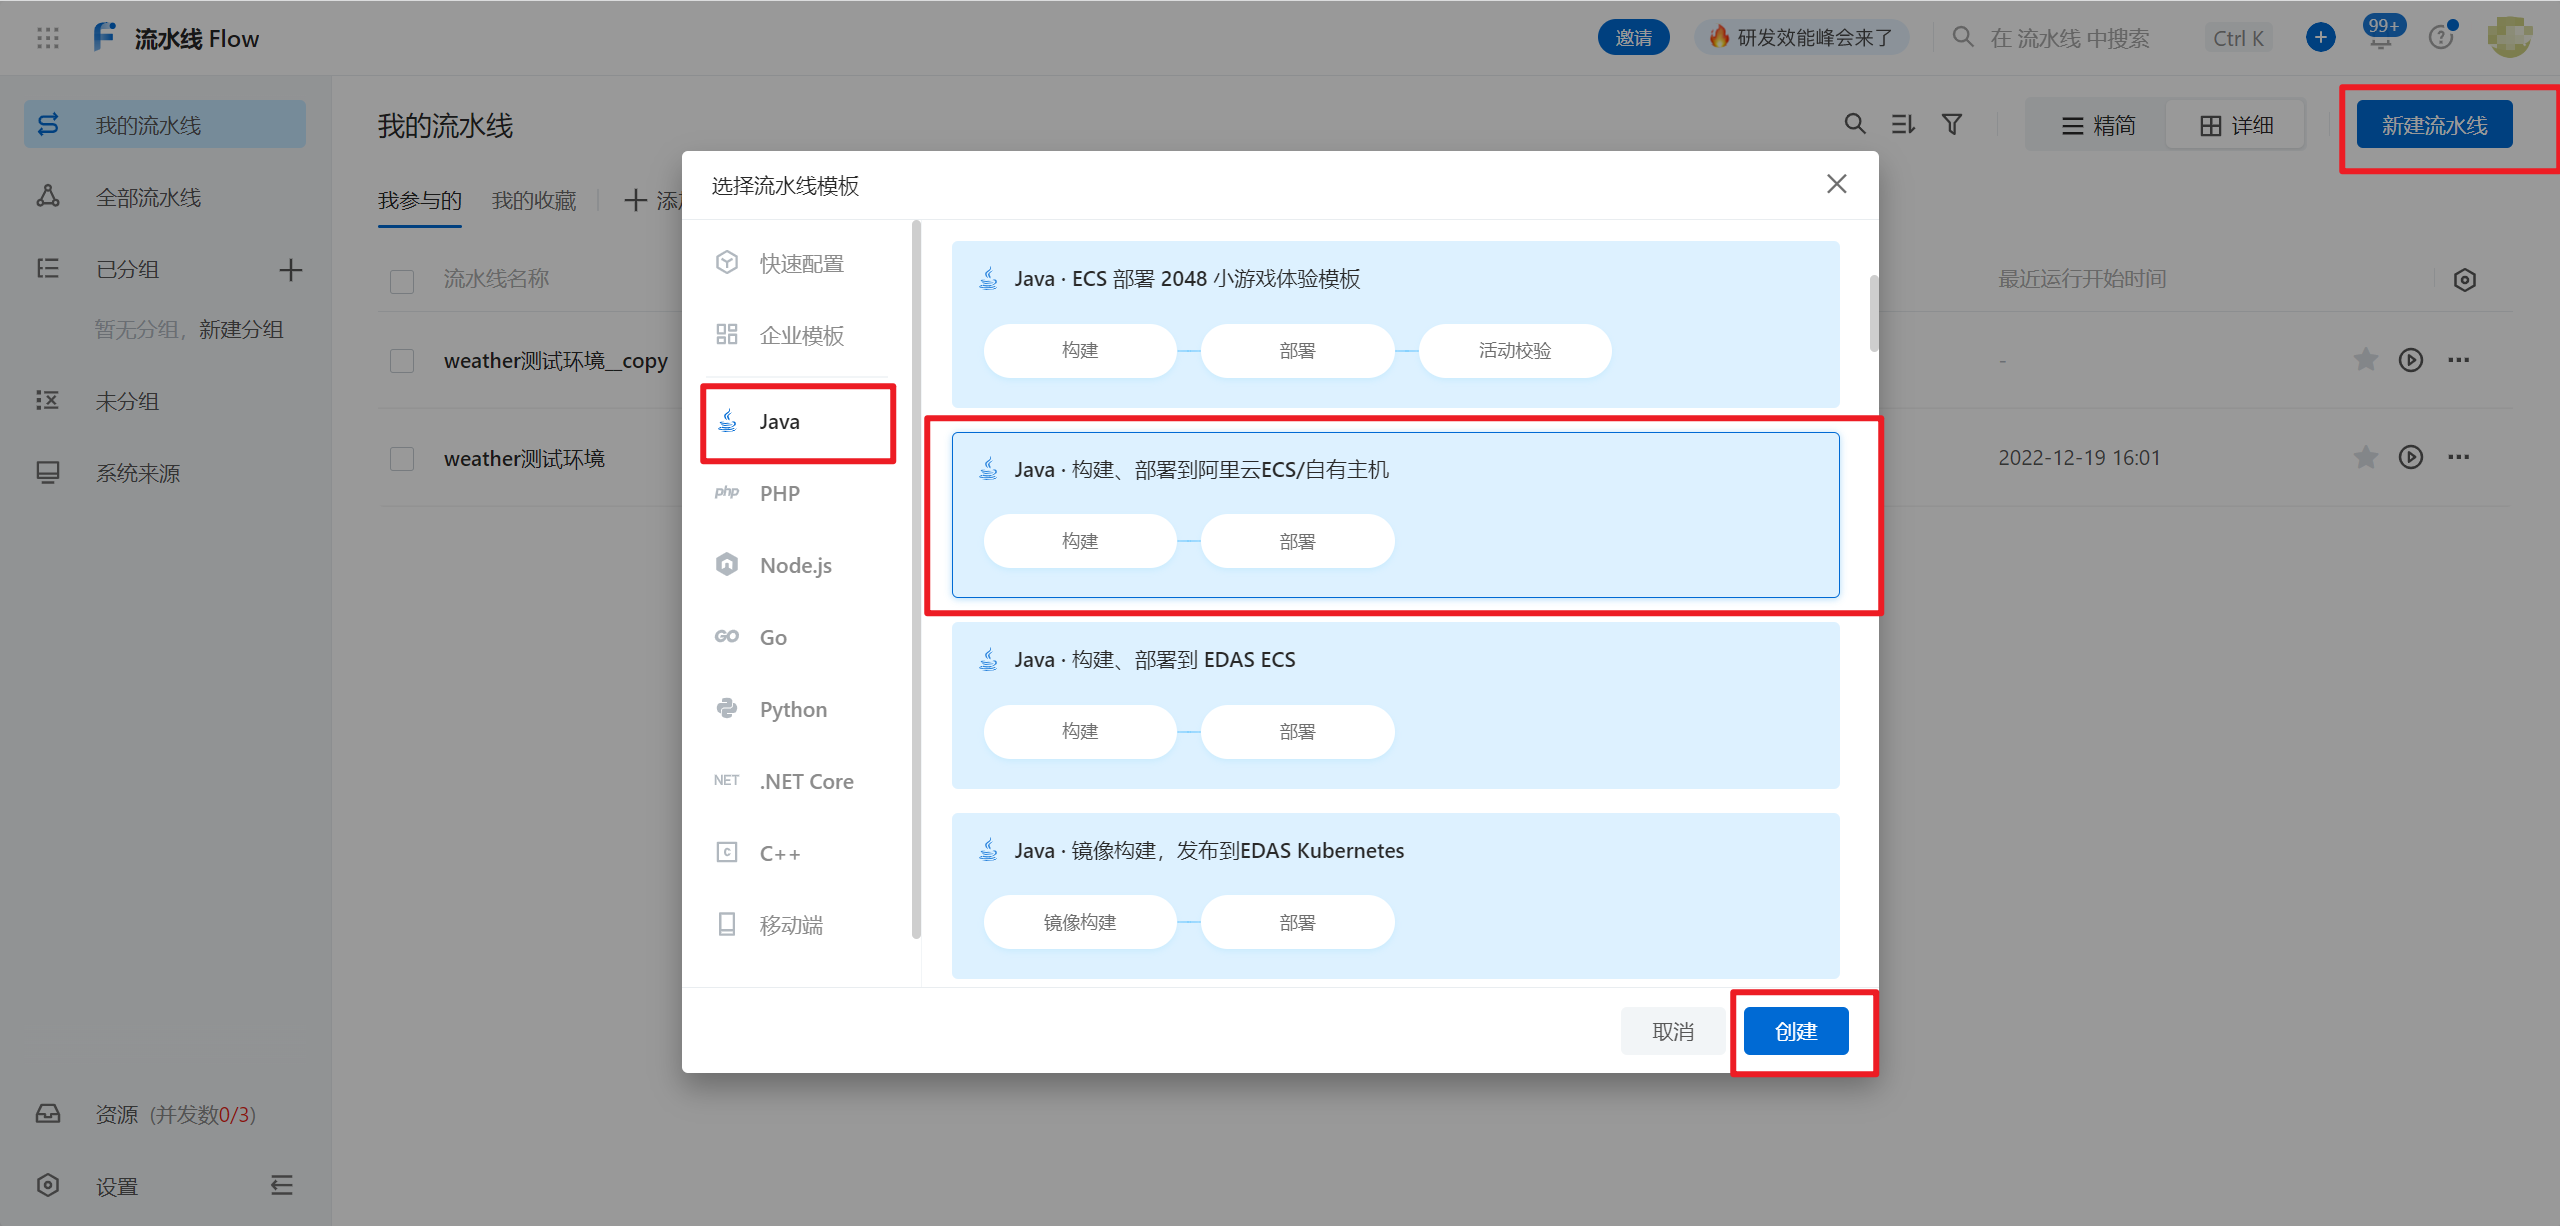Click the search magnifier above pipeline list
The image size is (2560, 1226).
coord(1854,124)
